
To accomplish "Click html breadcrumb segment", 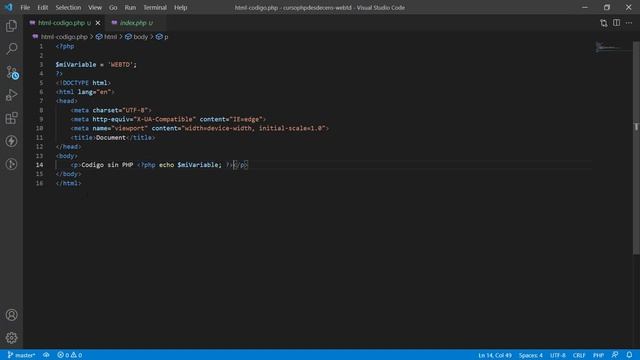I will click(110, 37).
